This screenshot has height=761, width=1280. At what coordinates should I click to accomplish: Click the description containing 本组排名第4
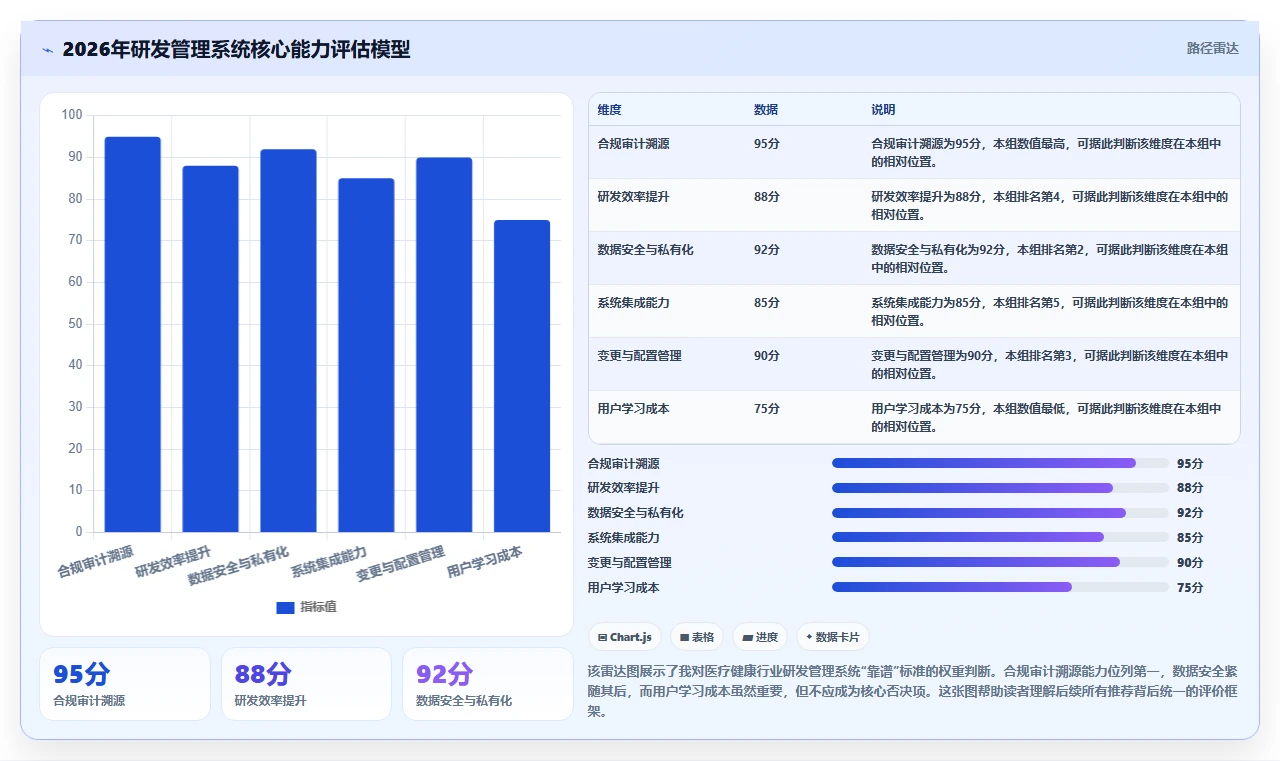(x=1050, y=206)
